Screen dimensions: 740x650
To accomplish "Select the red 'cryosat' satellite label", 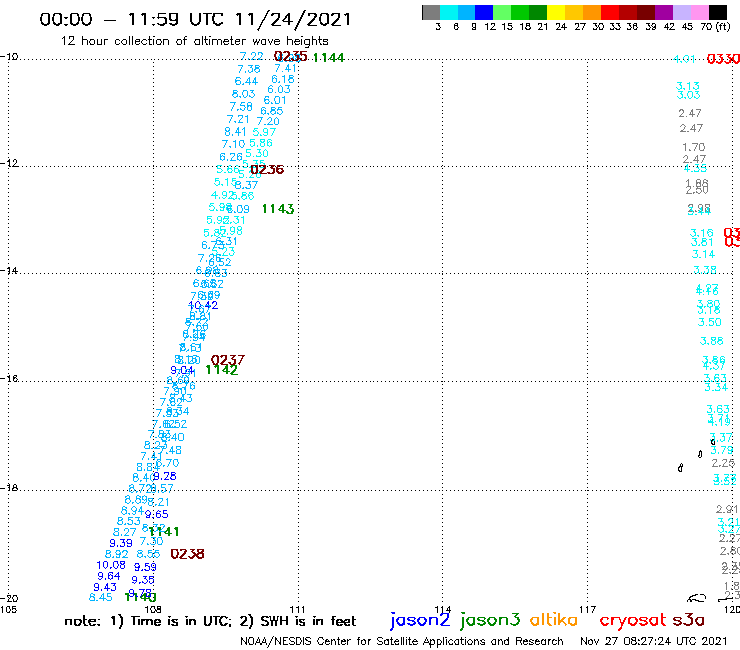I will [632, 620].
